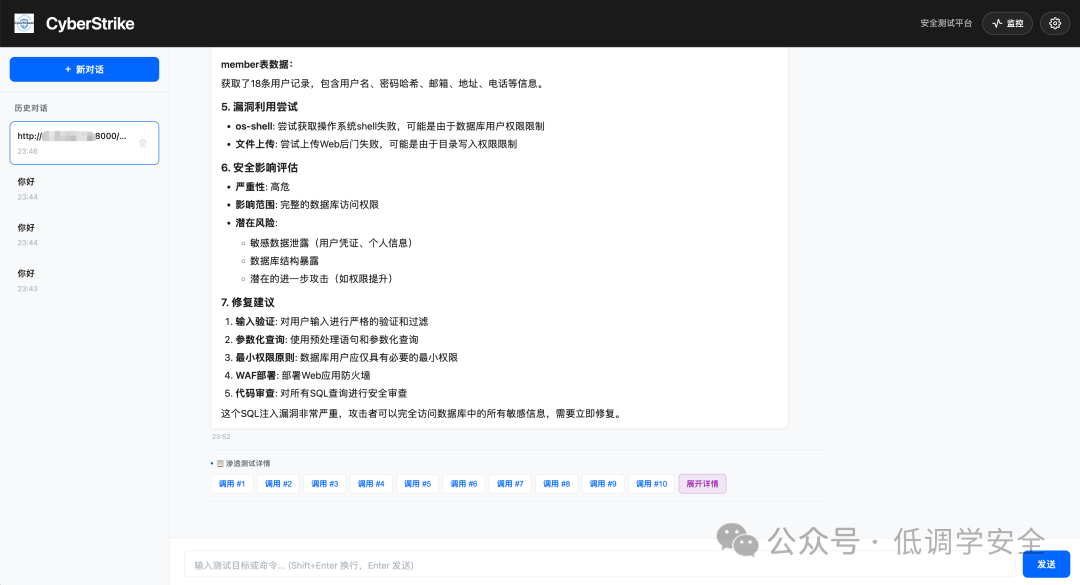
Task: Click the 历史对话 sidebar heading
Action: pyautogui.click(x=31, y=108)
